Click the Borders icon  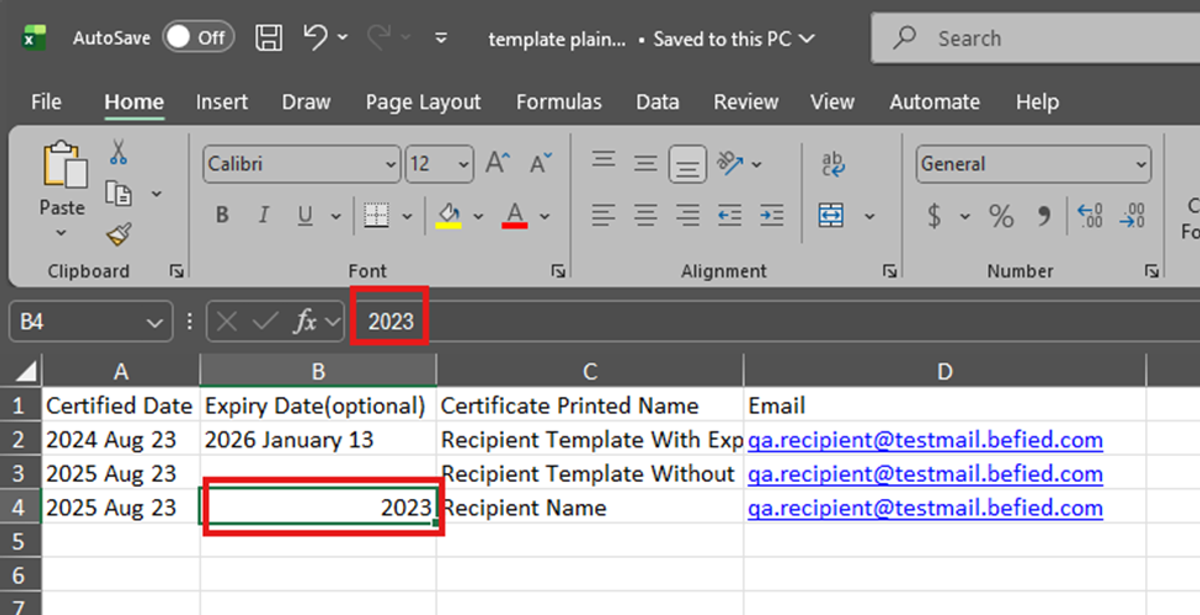[376, 215]
